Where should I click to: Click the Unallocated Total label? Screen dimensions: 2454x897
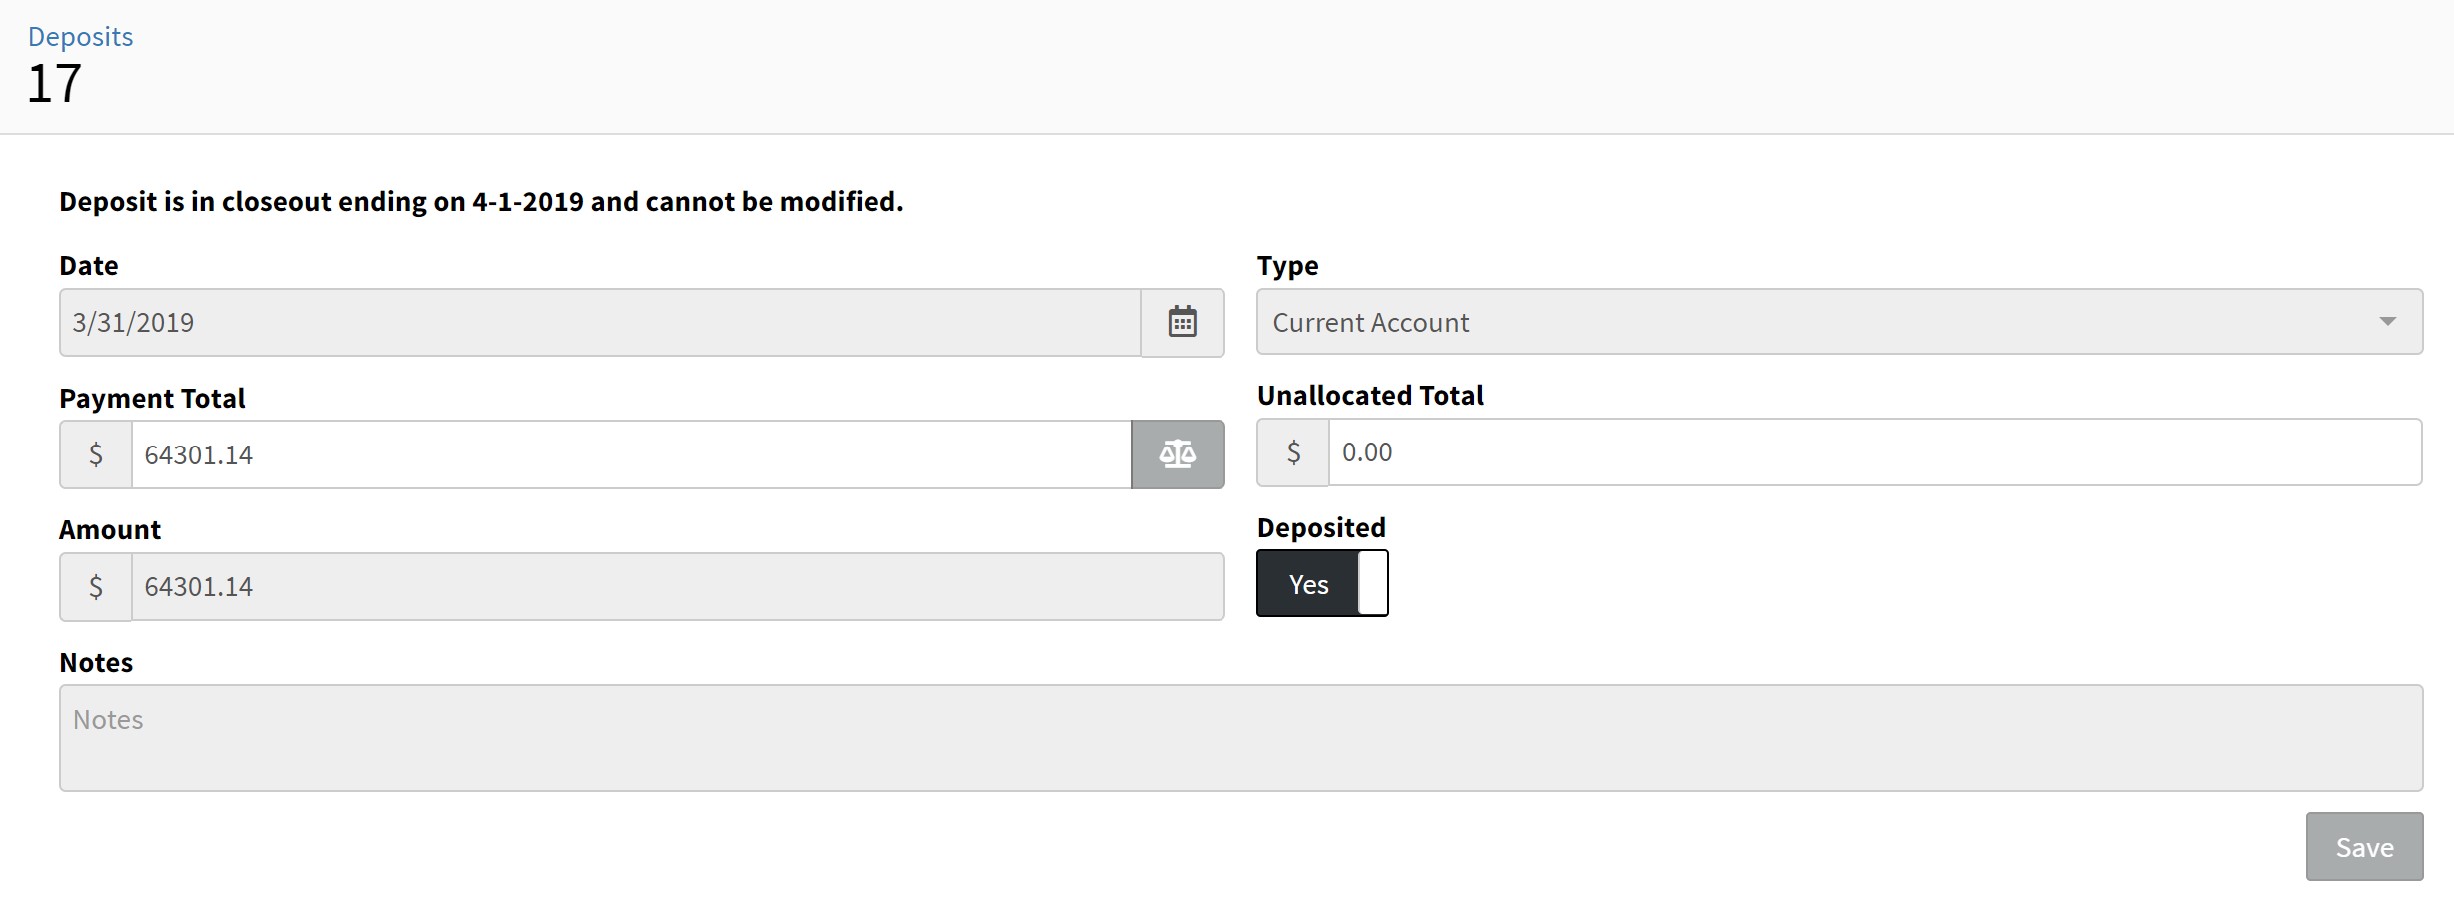(x=1370, y=395)
